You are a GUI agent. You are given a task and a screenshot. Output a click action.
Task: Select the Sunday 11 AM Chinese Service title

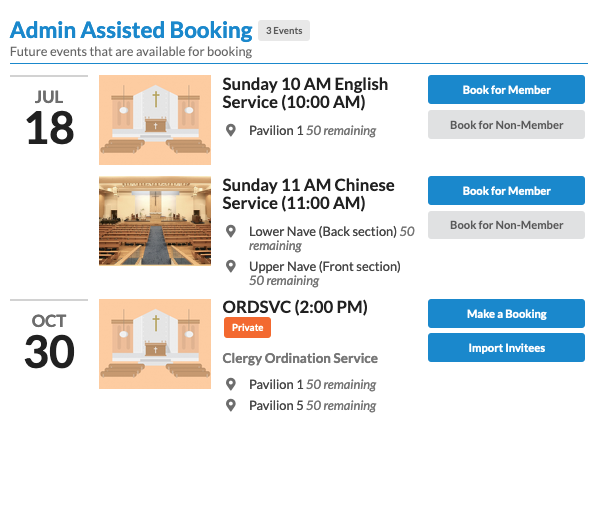308,194
